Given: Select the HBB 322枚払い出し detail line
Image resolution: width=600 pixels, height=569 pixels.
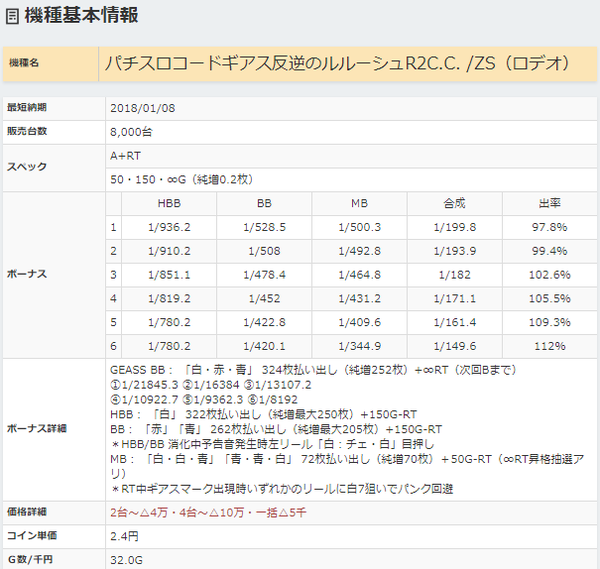Looking at the screenshot, I should point(264,414).
